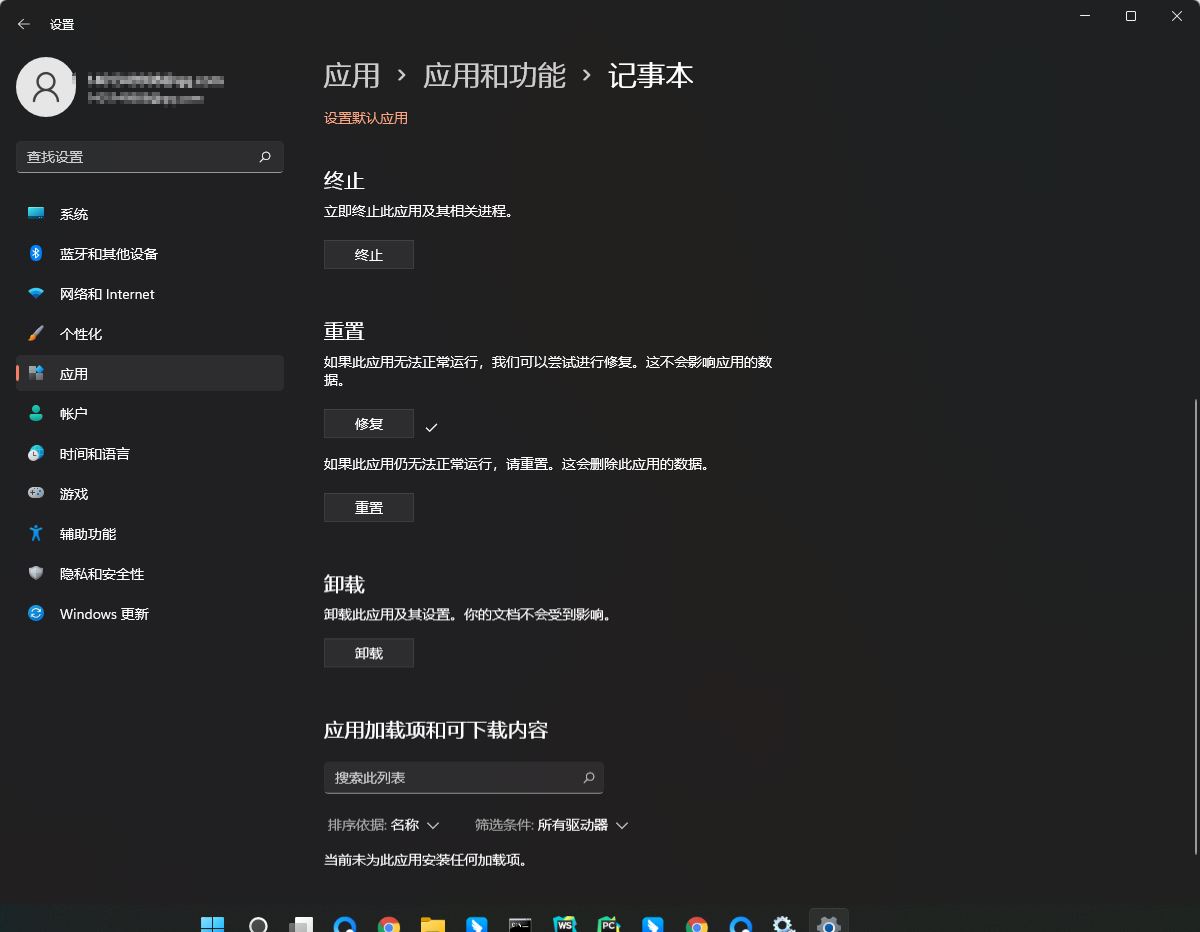Go back to 应用和功能 breadcrumb
Screen dimensions: 1200x932
(494, 75)
